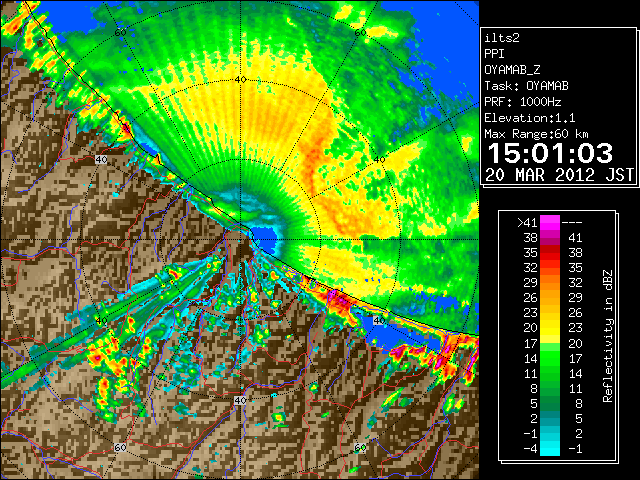Select the northwest 40 km range label
Screen dimensions: 640x480
pyautogui.click(x=101, y=160)
